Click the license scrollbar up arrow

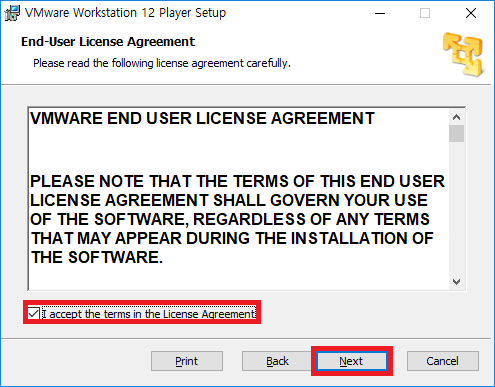(x=456, y=117)
